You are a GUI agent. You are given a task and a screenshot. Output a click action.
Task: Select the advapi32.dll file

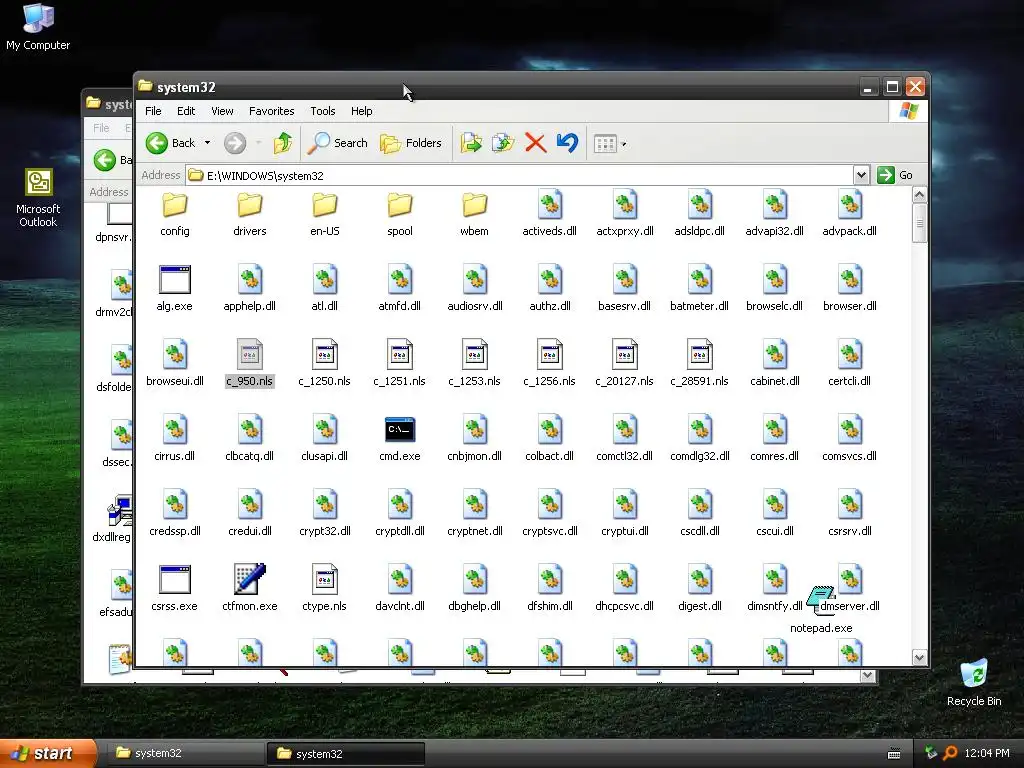pyautogui.click(x=775, y=213)
